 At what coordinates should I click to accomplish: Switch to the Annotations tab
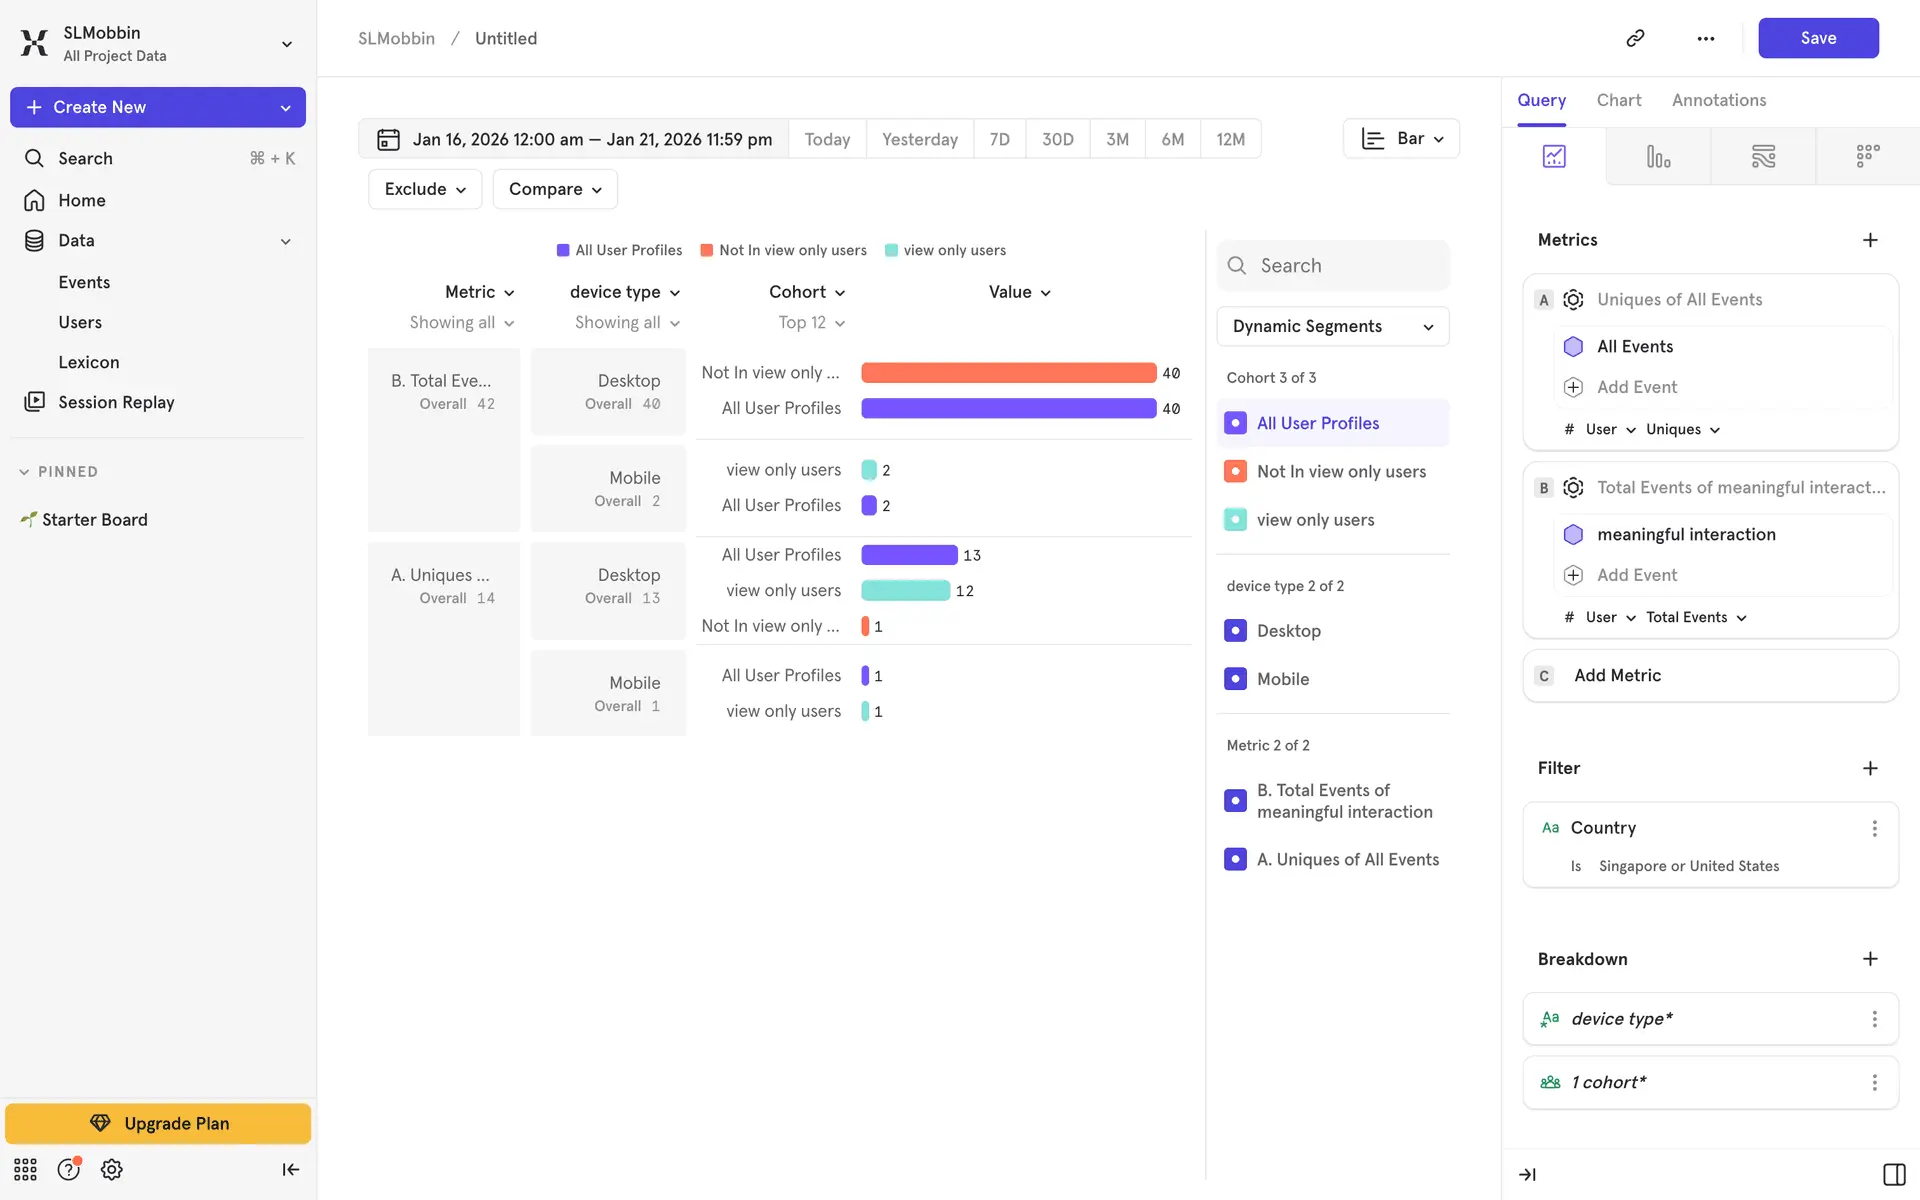[x=1718, y=100]
